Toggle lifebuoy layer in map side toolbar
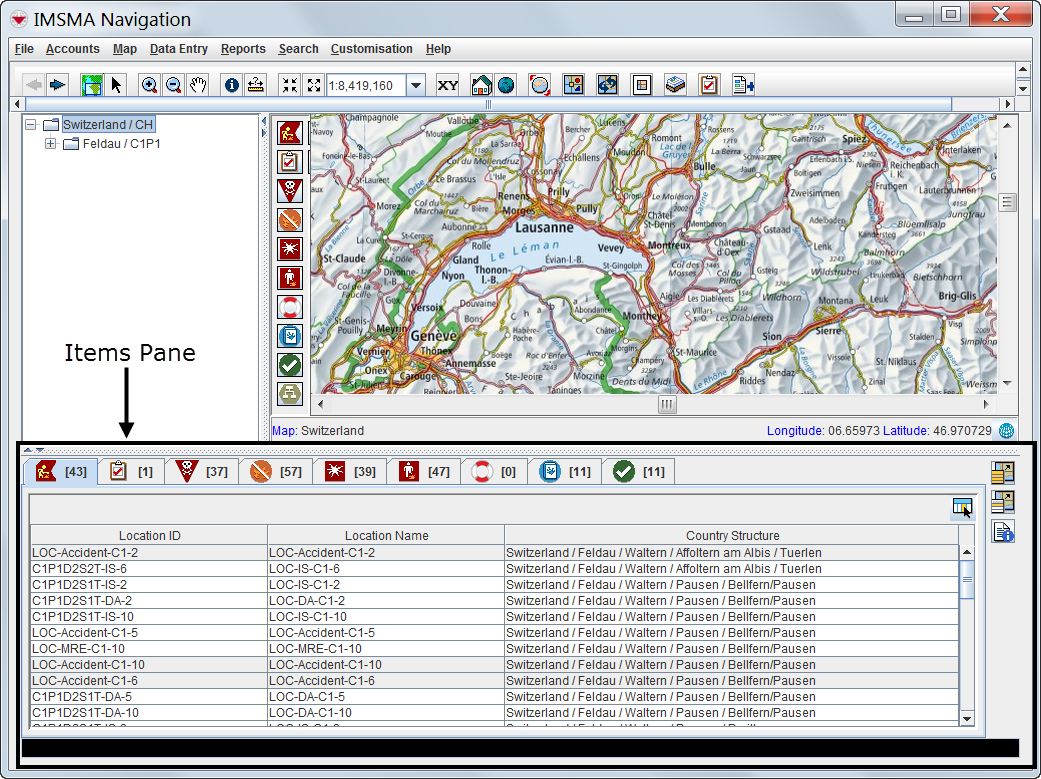This screenshot has height=779, width=1041. coord(289,307)
